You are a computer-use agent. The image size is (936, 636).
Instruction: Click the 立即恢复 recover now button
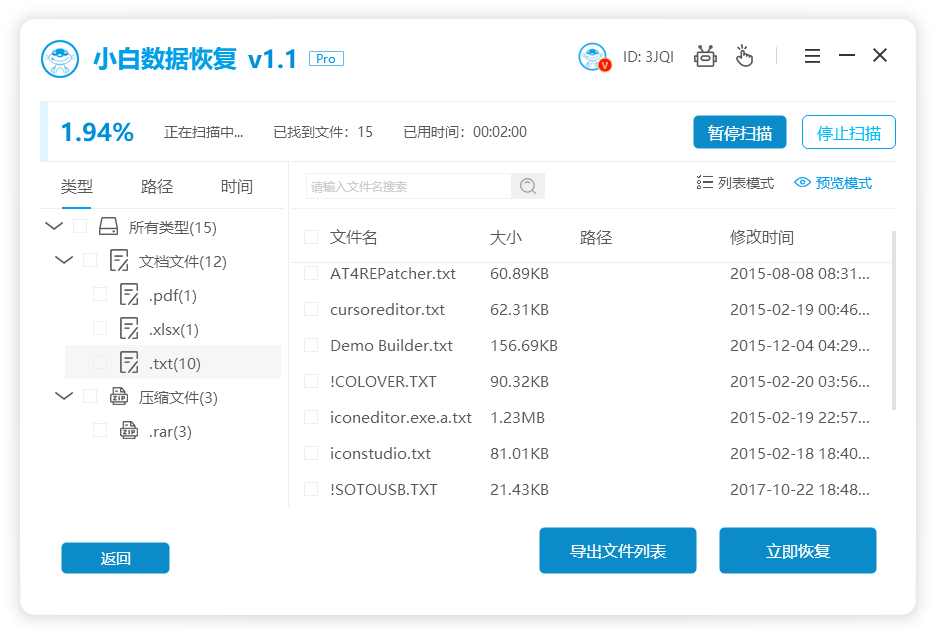pos(797,551)
